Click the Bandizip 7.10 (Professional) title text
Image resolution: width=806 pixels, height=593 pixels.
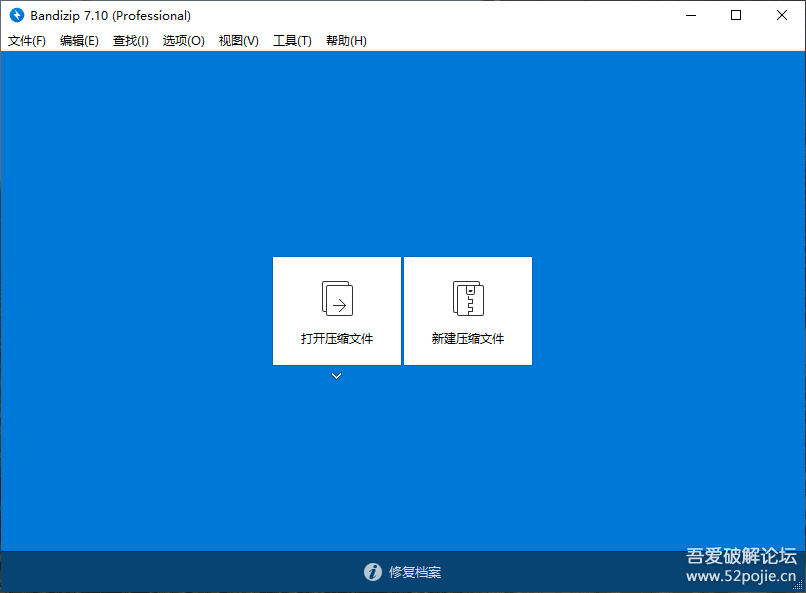(111, 15)
